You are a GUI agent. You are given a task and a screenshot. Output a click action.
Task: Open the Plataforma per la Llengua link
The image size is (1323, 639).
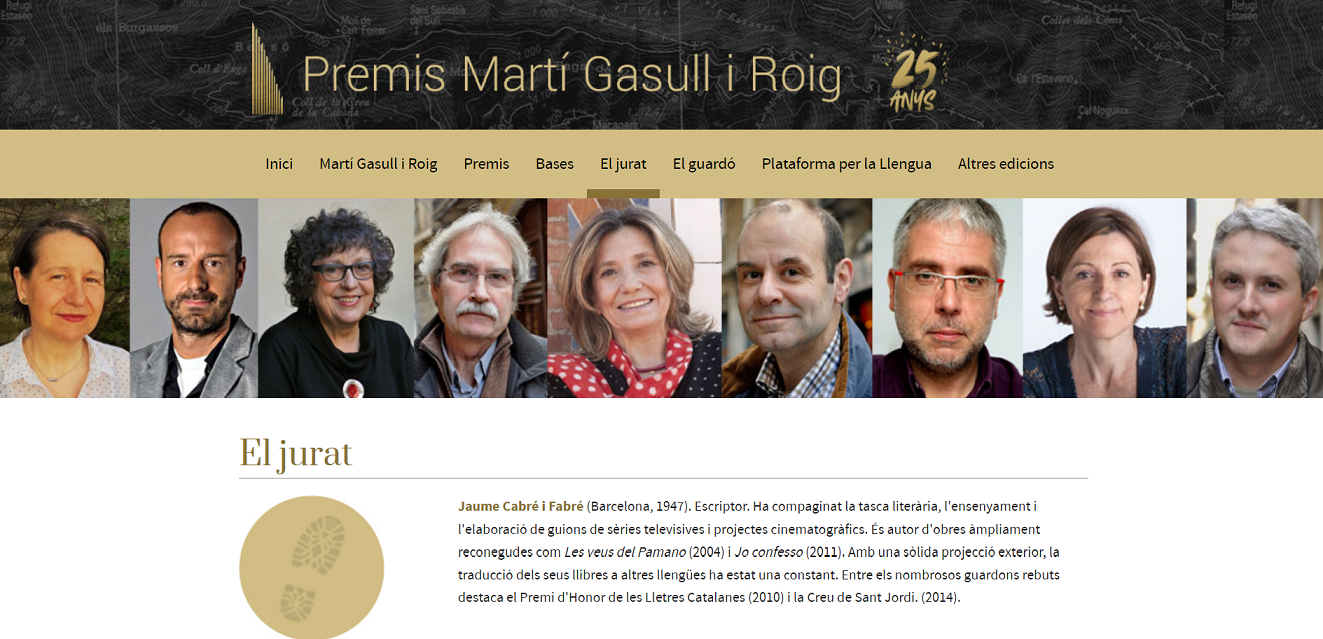847,164
